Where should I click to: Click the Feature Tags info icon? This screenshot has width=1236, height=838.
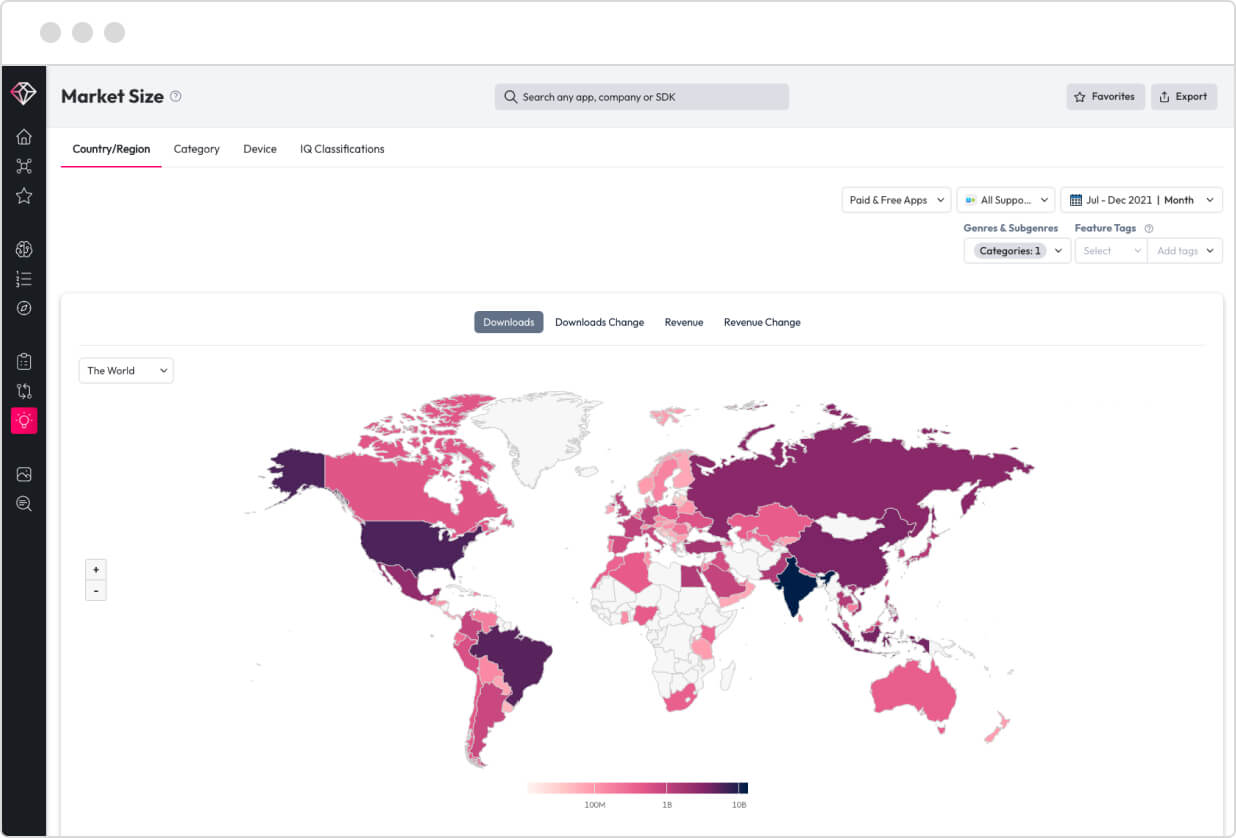pyautogui.click(x=1149, y=229)
